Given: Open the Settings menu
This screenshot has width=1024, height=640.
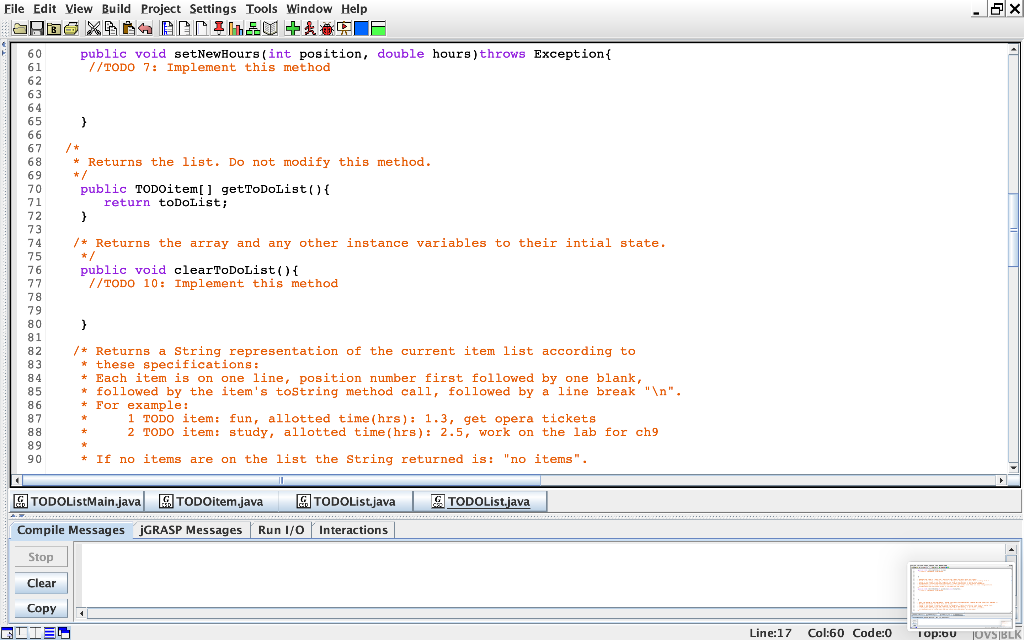Looking at the screenshot, I should pyautogui.click(x=213, y=9).
